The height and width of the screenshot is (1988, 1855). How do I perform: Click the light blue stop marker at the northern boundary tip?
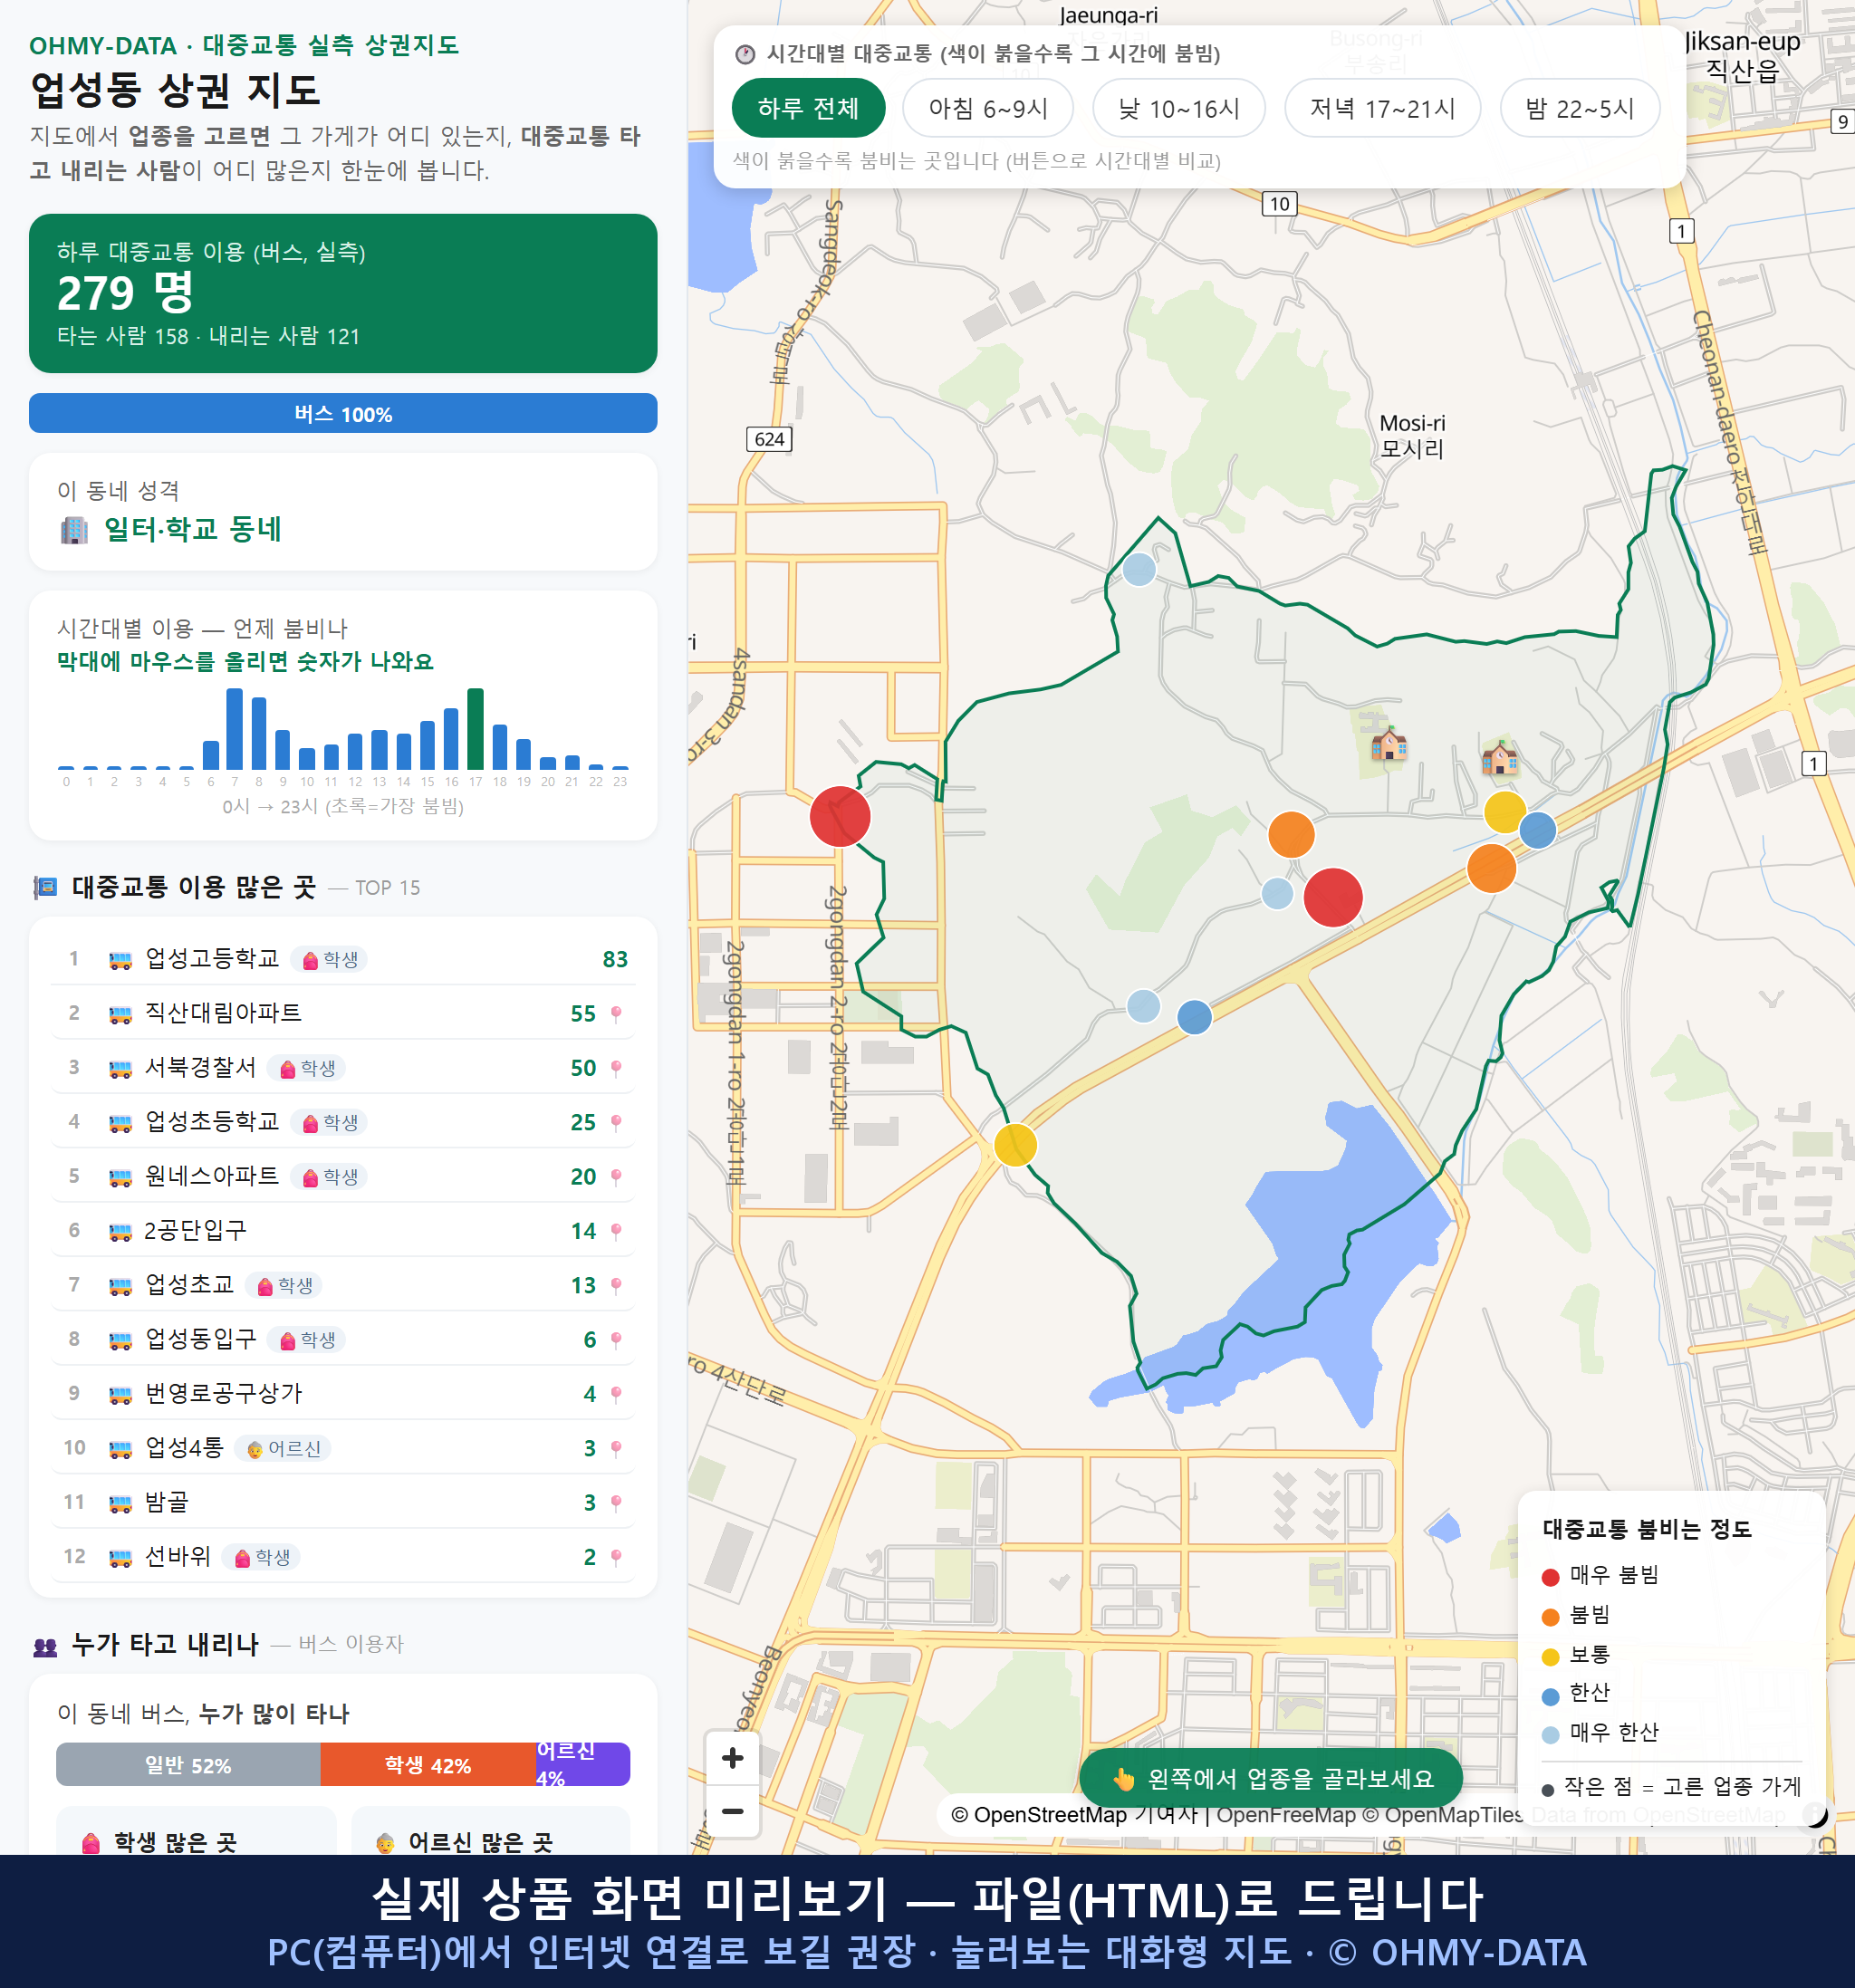1139,569
